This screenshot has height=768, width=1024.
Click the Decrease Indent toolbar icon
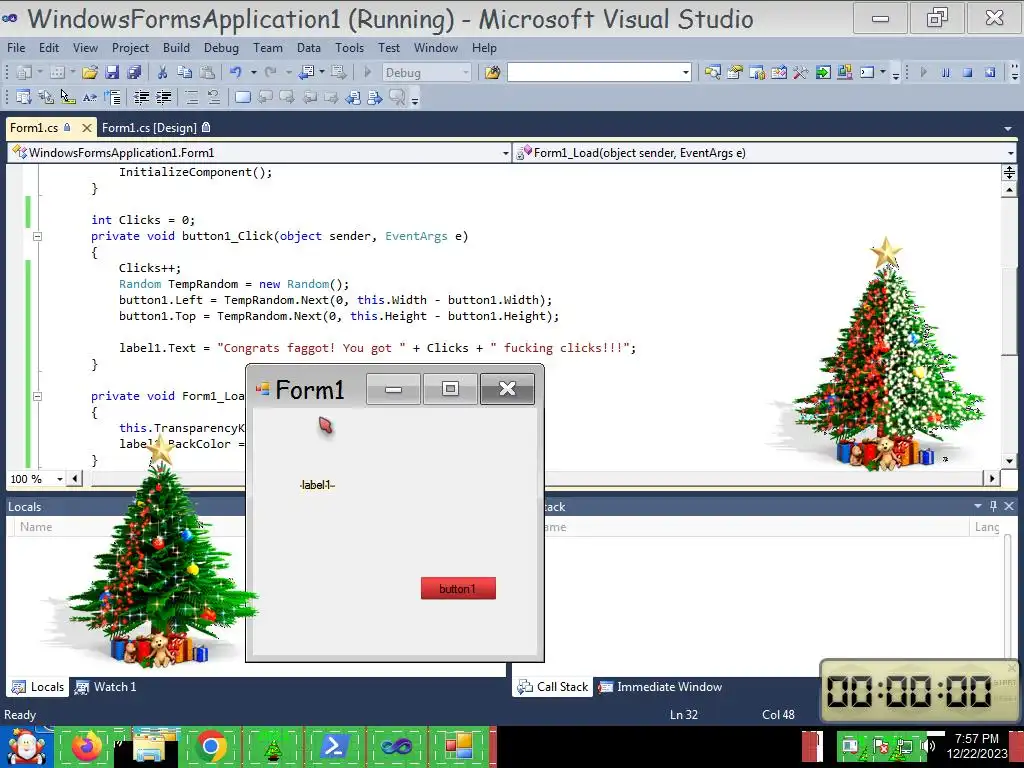tap(141, 97)
